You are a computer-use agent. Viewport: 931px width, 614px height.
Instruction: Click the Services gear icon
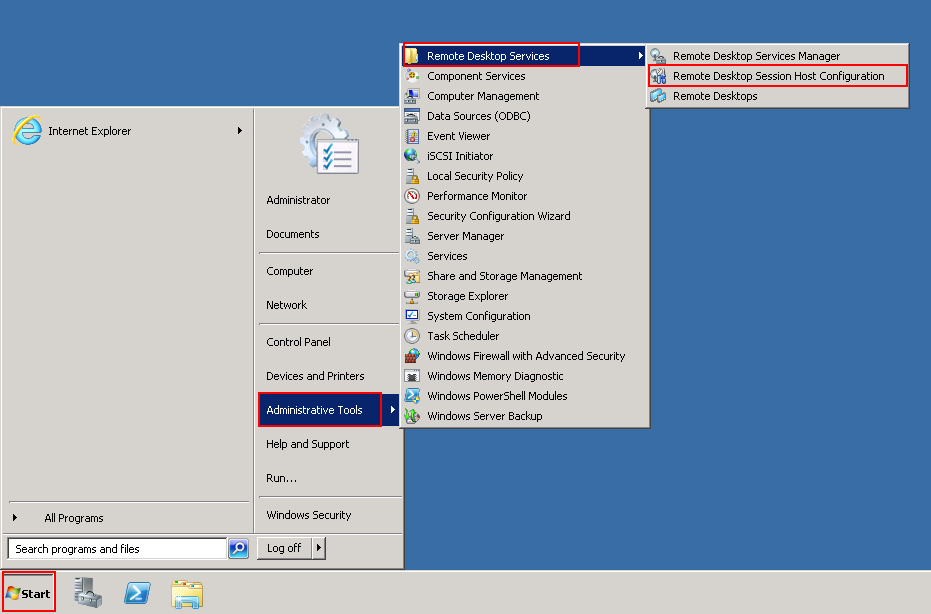pyautogui.click(x=412, y=256)
